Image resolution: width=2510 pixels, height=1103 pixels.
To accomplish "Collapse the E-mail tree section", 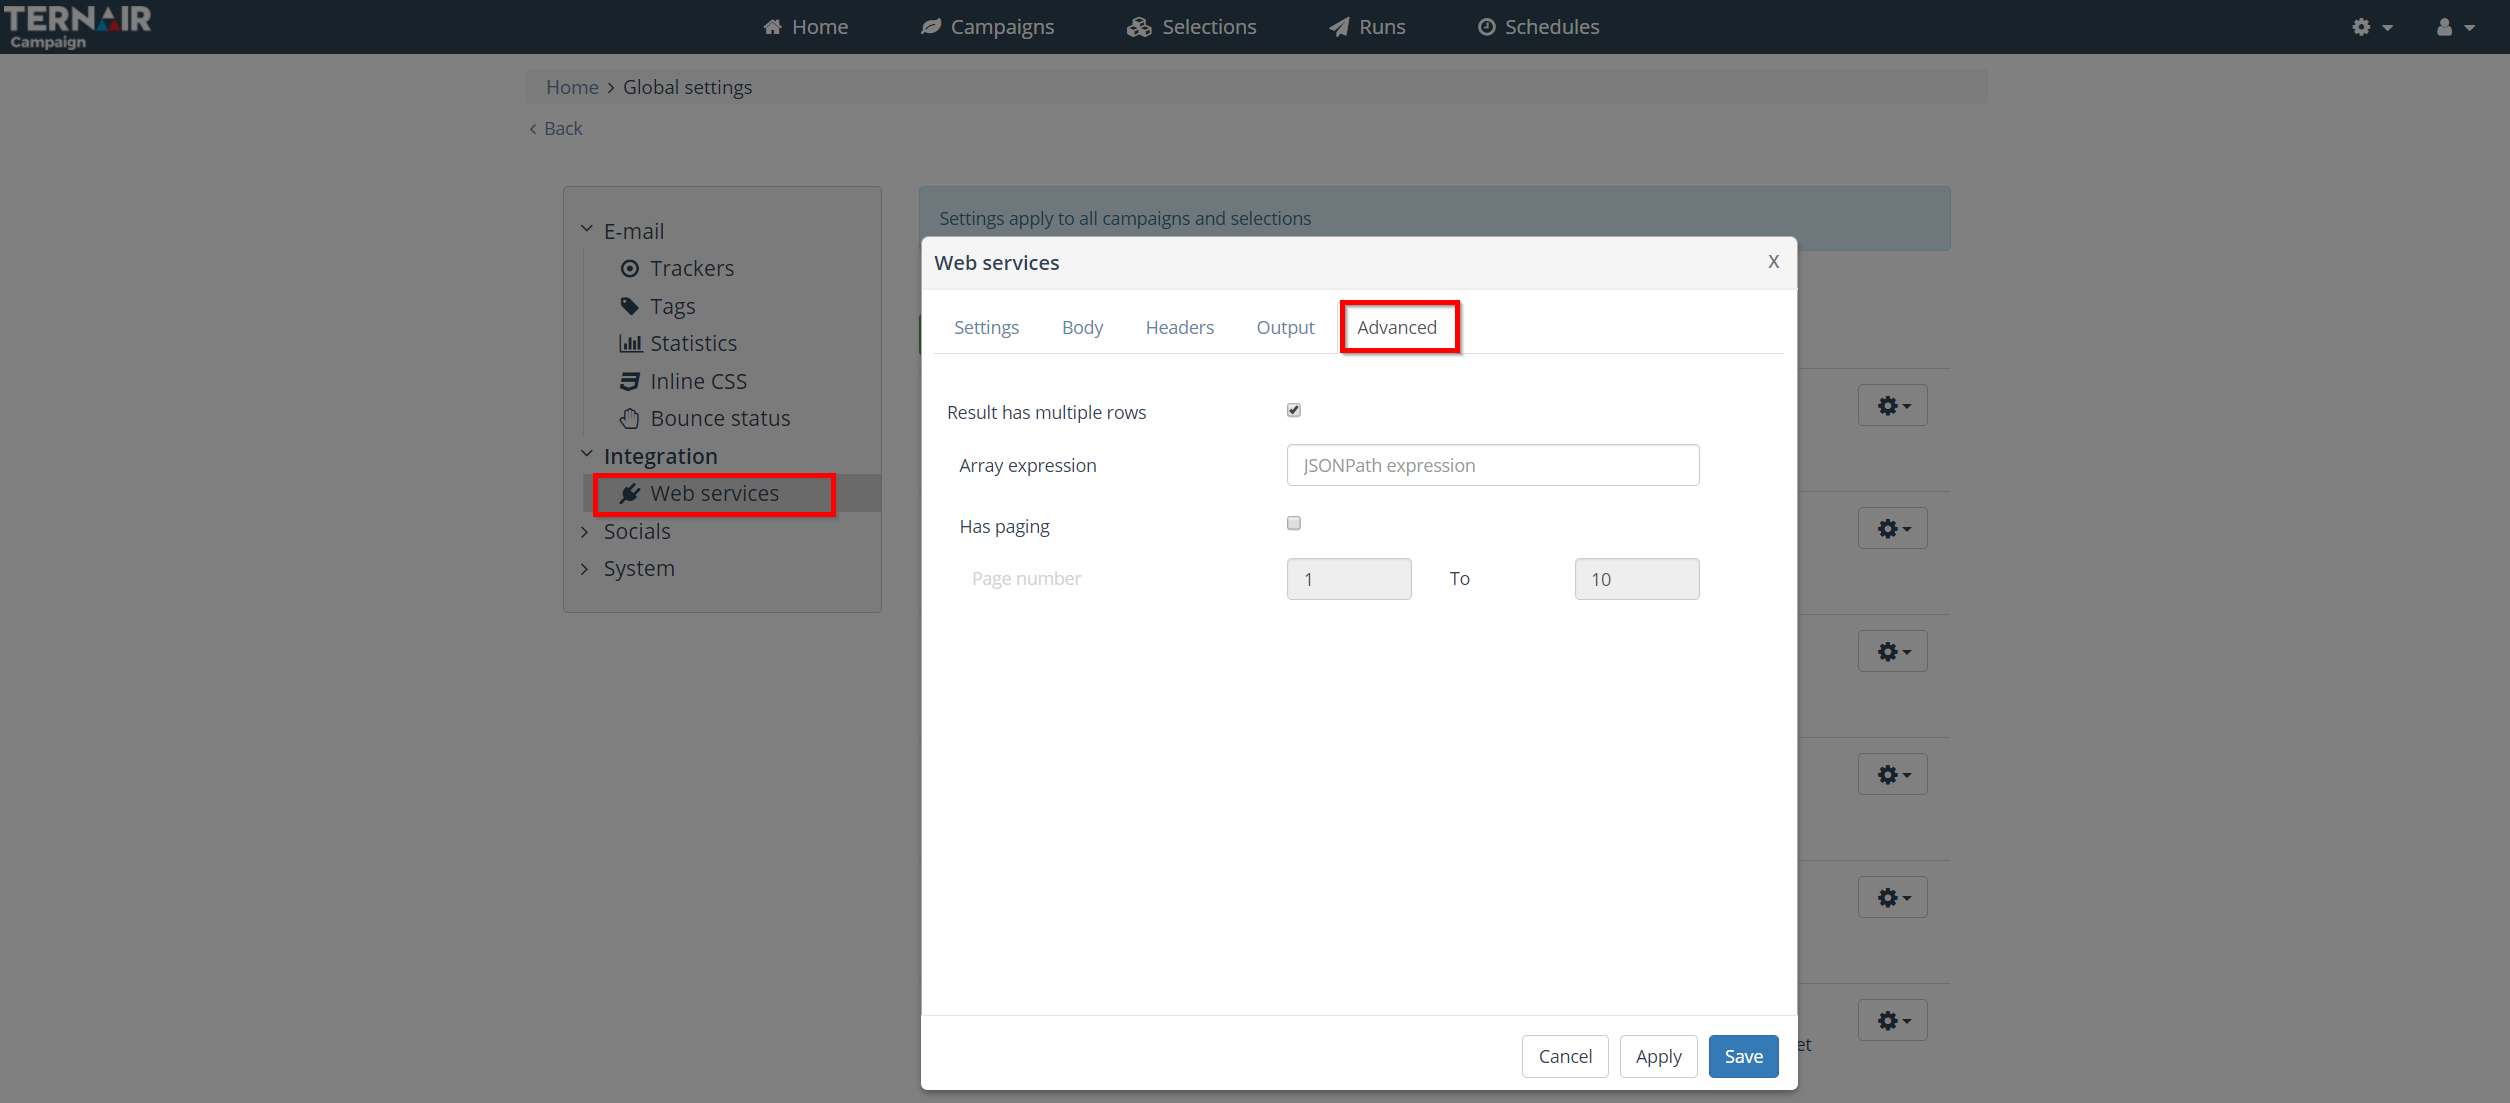I will [x=587, y=230].
